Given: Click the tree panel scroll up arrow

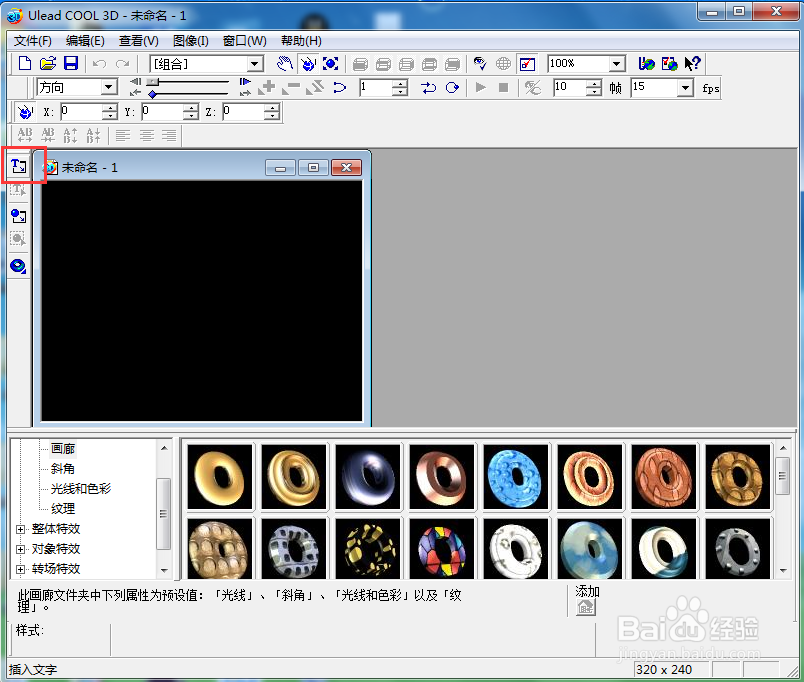Looking at the screenshot, I should (x=164, y=448).
